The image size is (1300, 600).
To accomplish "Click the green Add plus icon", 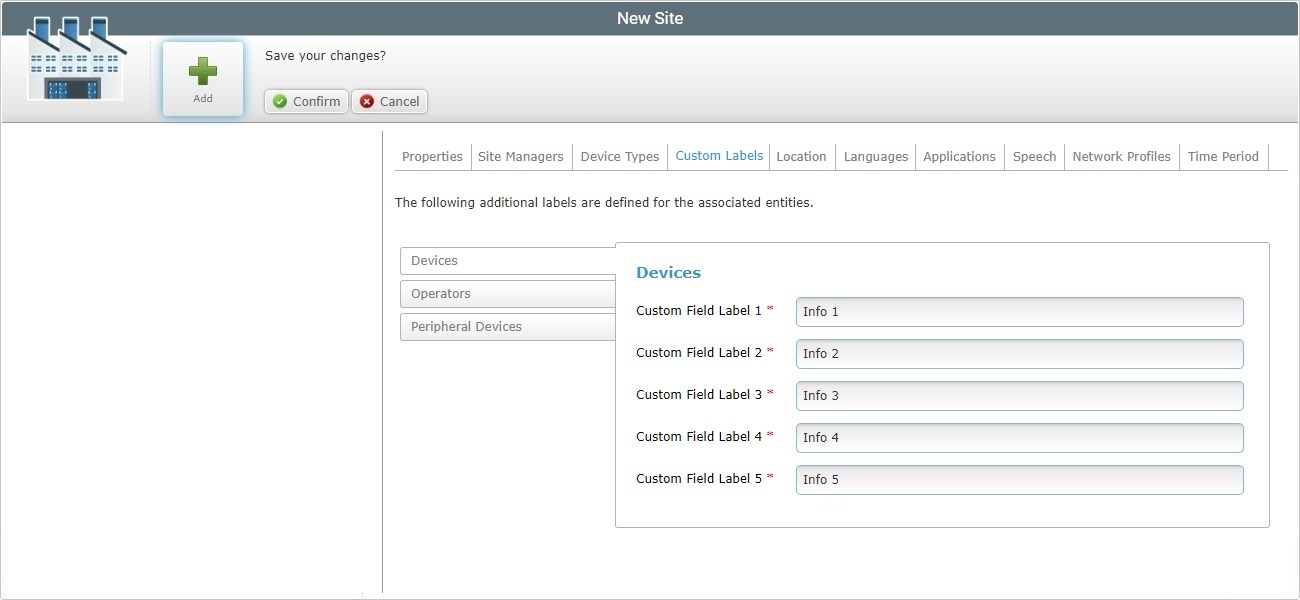I will click(x=202, y=70).
